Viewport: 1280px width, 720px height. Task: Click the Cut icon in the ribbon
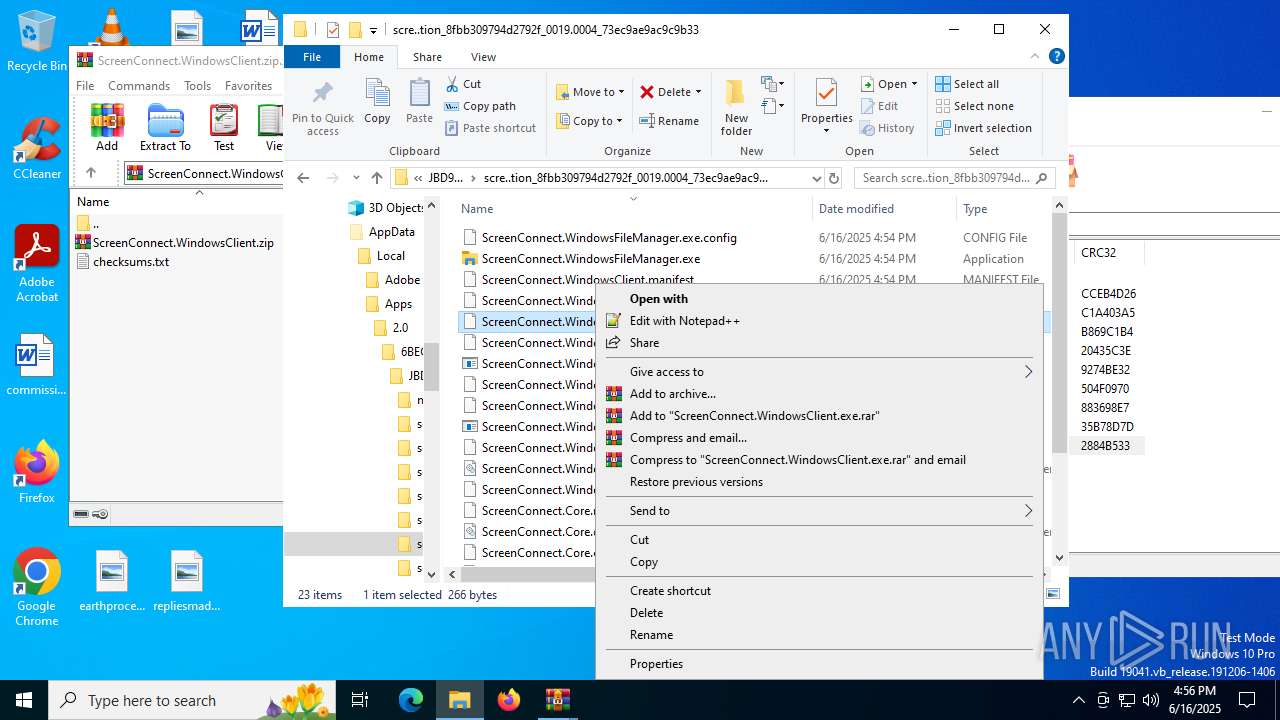pos(463,84)
